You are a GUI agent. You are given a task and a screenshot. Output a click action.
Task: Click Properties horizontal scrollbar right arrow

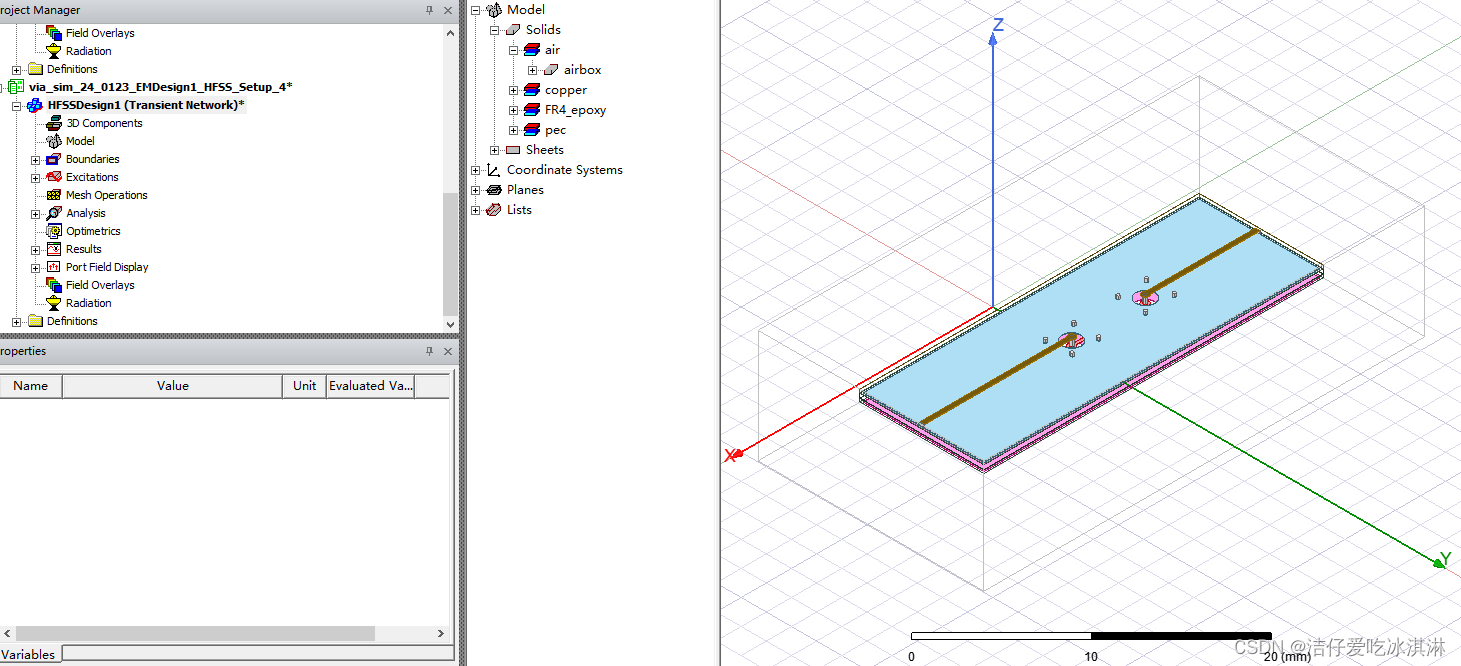tap(441, 633)
